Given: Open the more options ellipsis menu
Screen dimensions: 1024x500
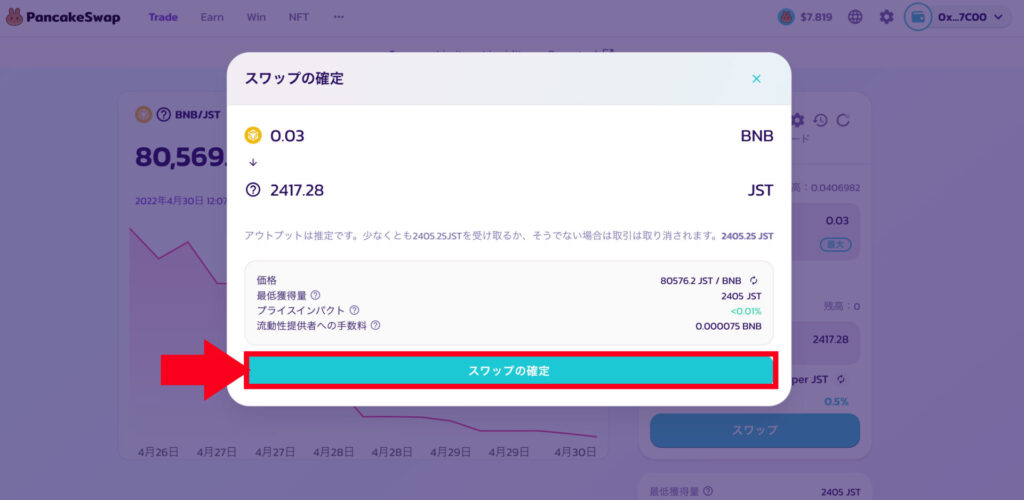Looking at the screenshot, I should pos(338,17).
